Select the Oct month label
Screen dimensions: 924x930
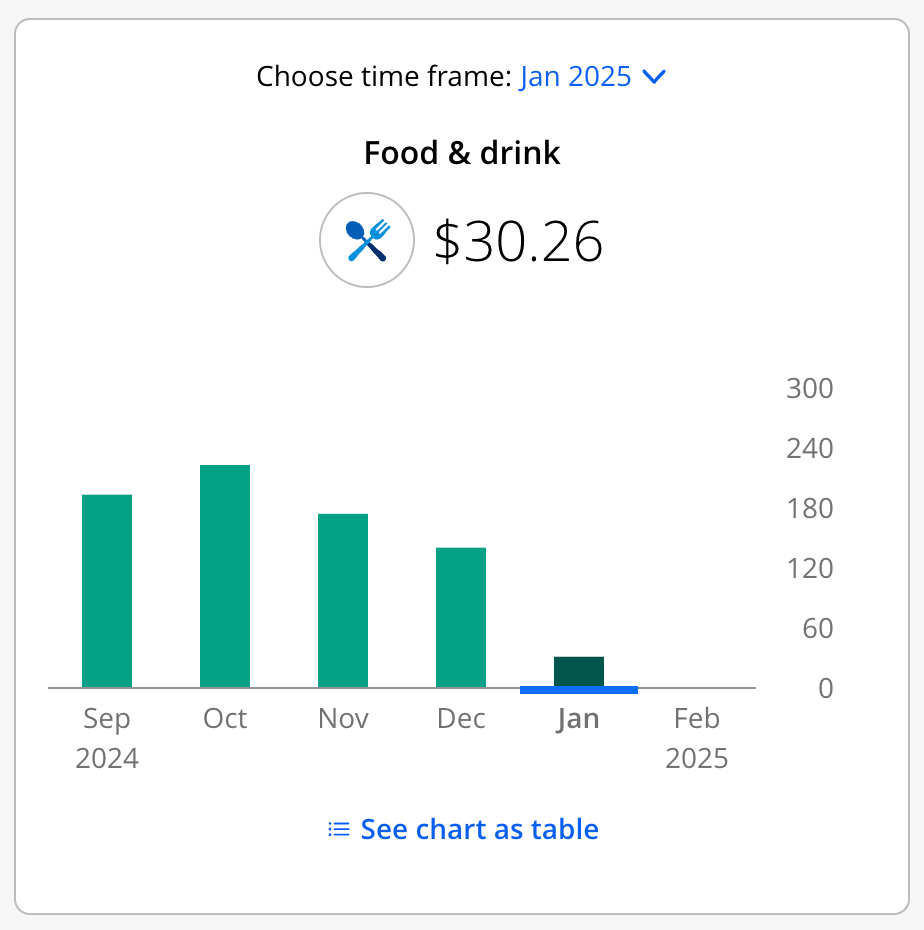pos(225,719)
